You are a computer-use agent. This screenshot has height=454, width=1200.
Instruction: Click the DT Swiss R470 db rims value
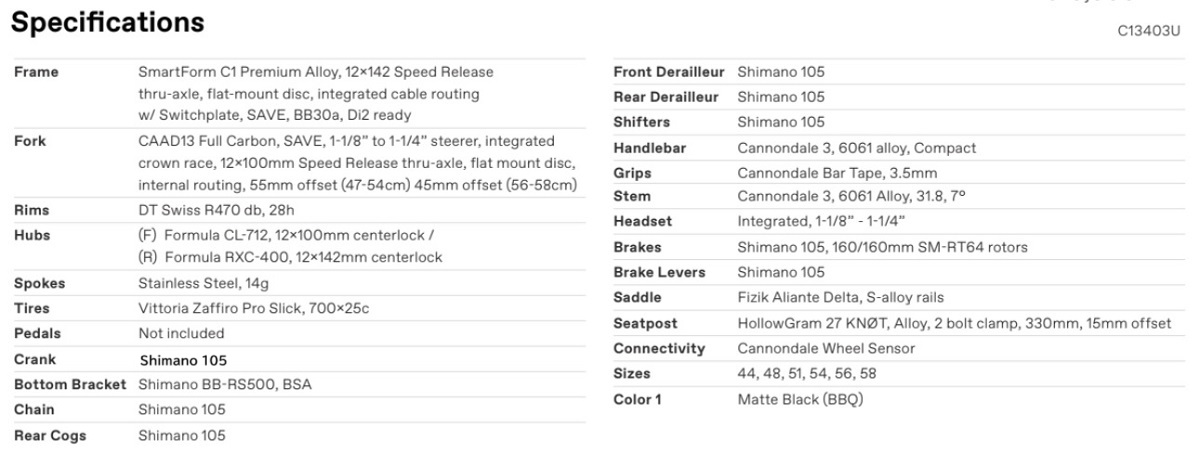(217, 211)
